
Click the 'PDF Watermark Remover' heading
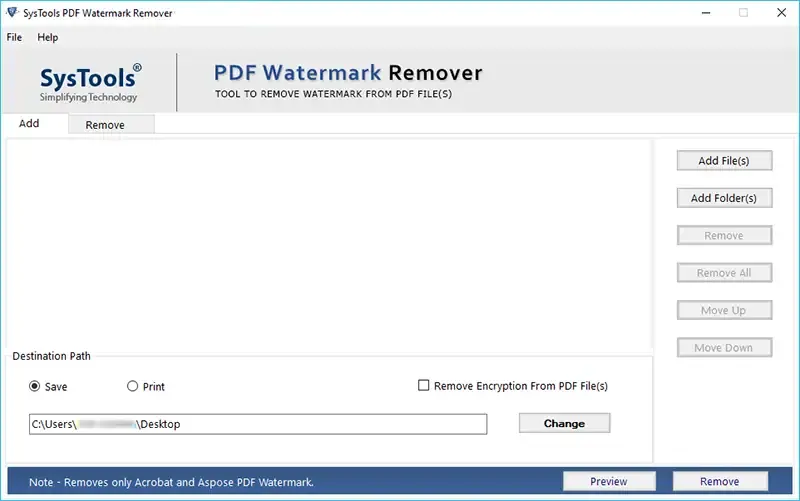coord(348,73)
